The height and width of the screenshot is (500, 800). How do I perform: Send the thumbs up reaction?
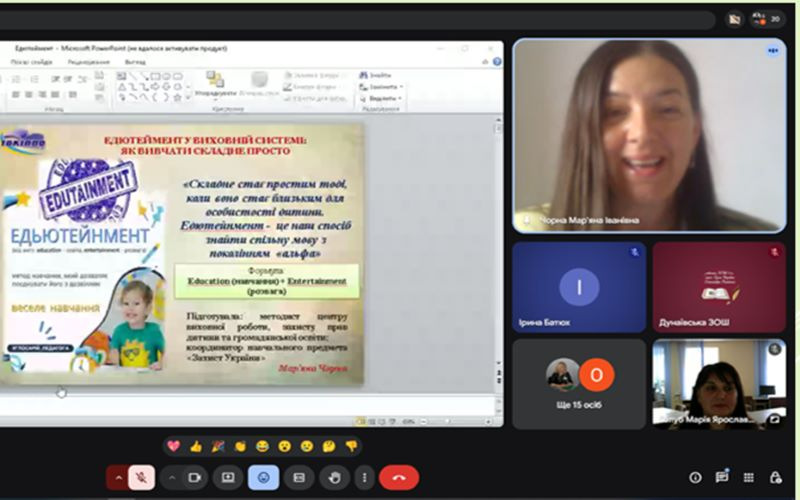click(196, 446)
